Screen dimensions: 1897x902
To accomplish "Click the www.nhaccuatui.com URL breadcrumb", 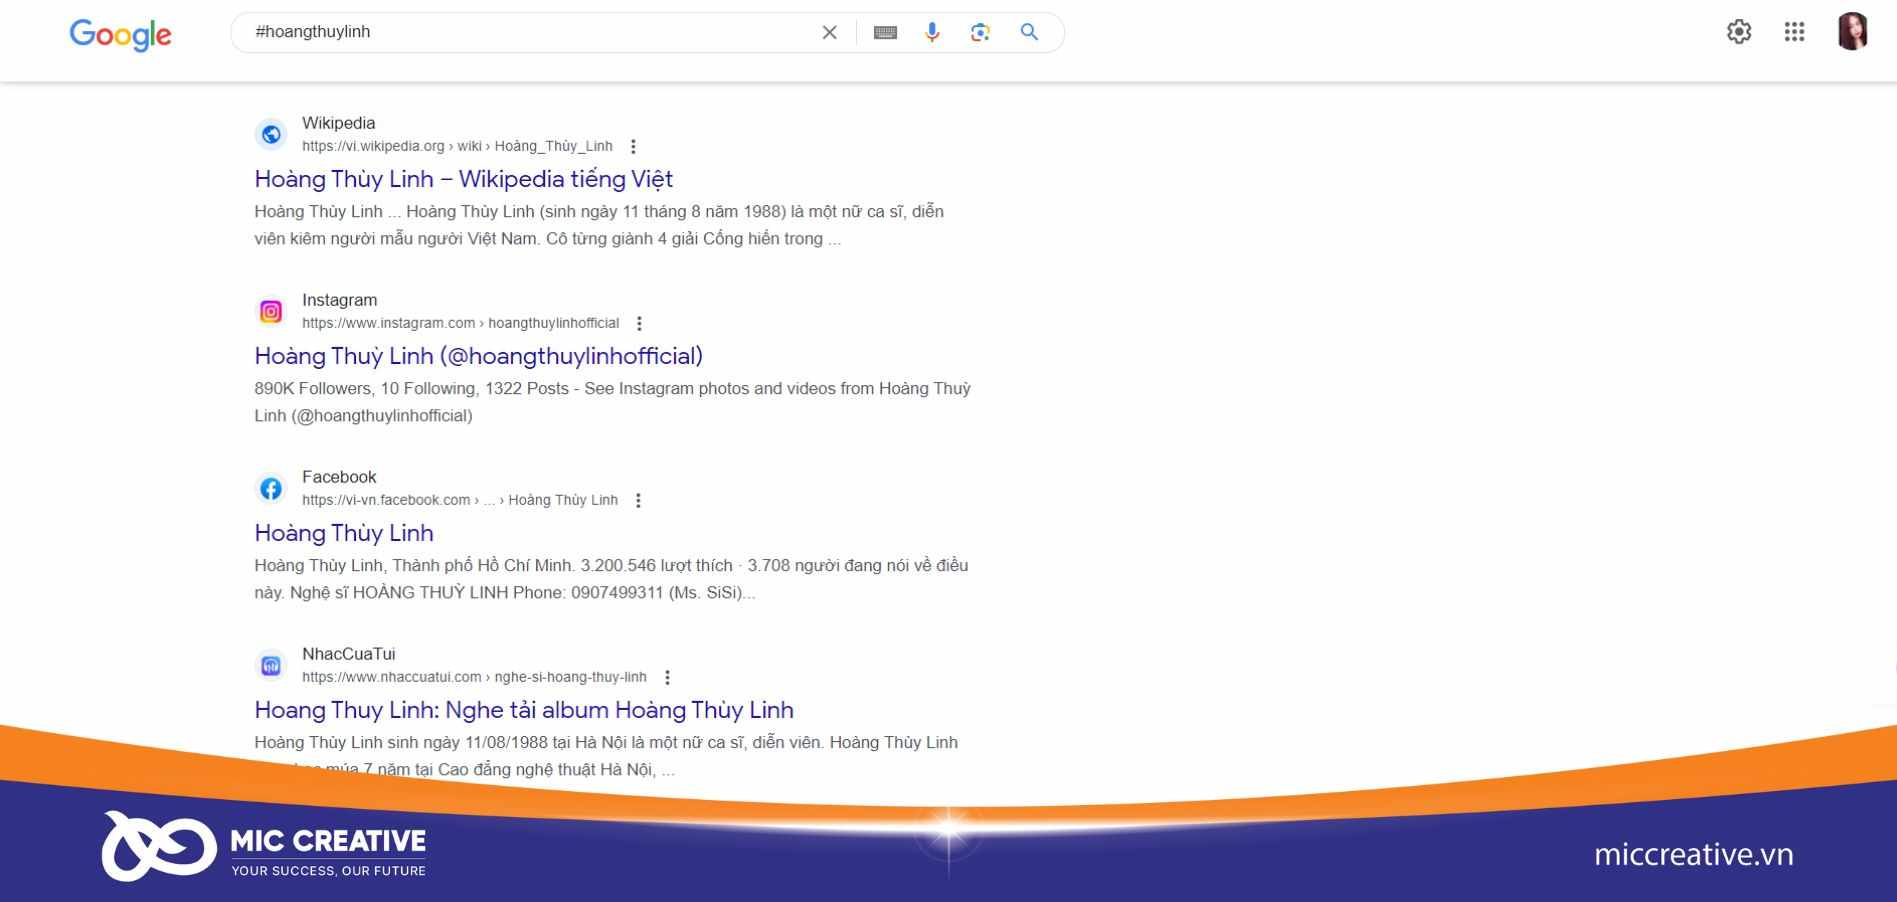I will [x=474, y=677].
